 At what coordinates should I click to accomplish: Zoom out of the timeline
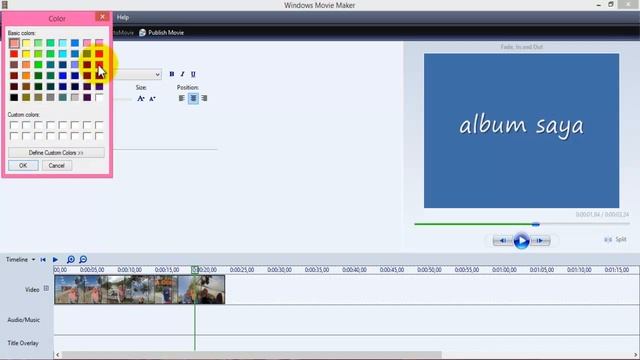(x=83, y=260)
